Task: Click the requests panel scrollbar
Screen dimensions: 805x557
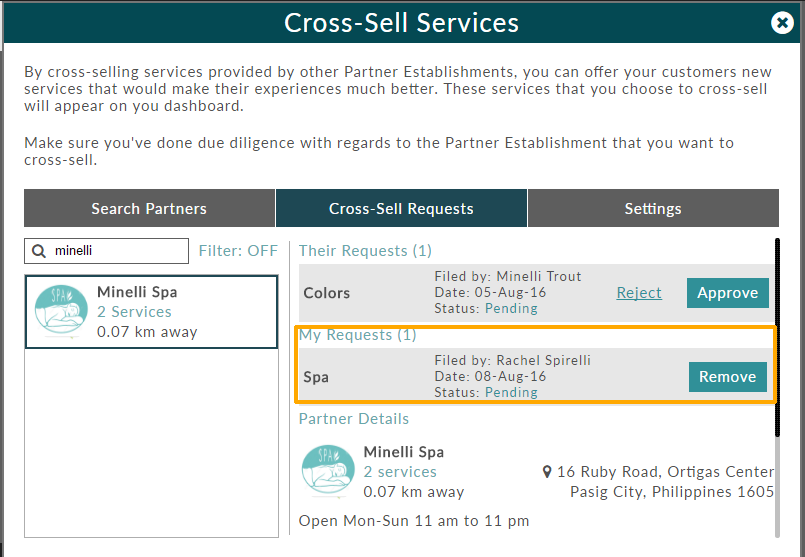Action: (777, 337)
